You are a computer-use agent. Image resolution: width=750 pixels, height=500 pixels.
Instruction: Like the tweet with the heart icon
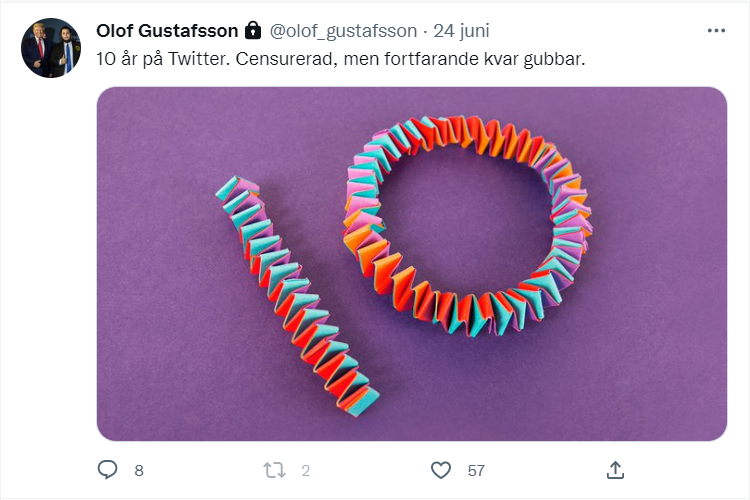[441, 470]
